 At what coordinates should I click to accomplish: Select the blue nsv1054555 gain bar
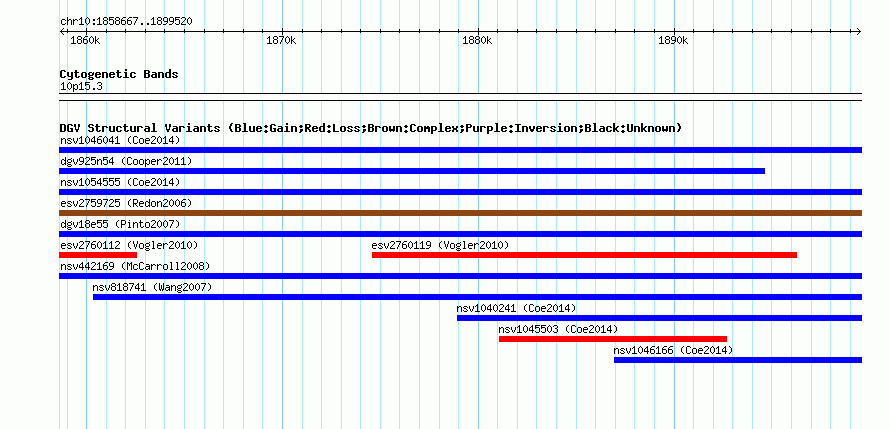[x=460, y=192]
